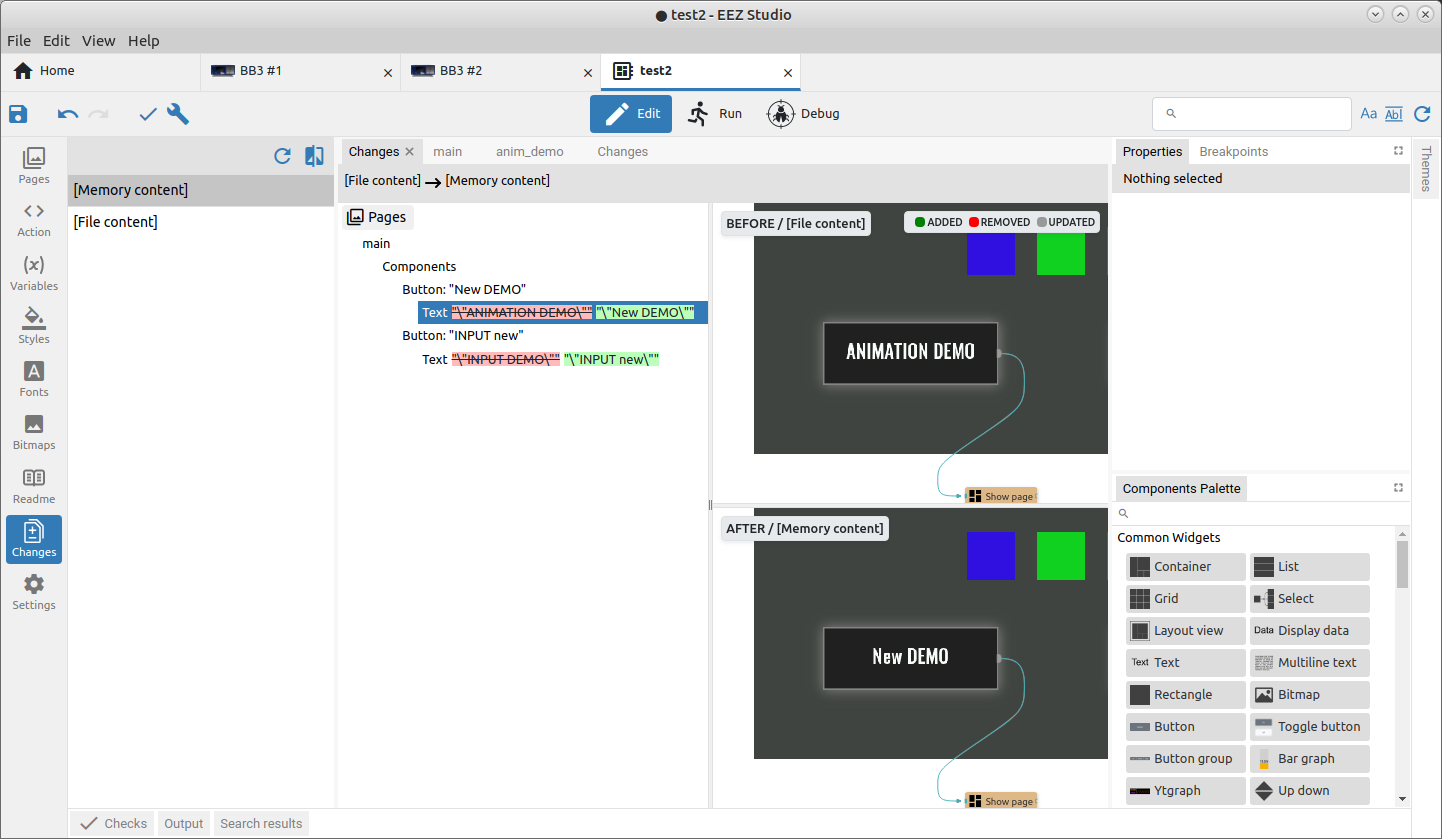Viewport: 1442px width, 839px height.
Task: Choose the Rectangle widget
Action: [1186, 695]
